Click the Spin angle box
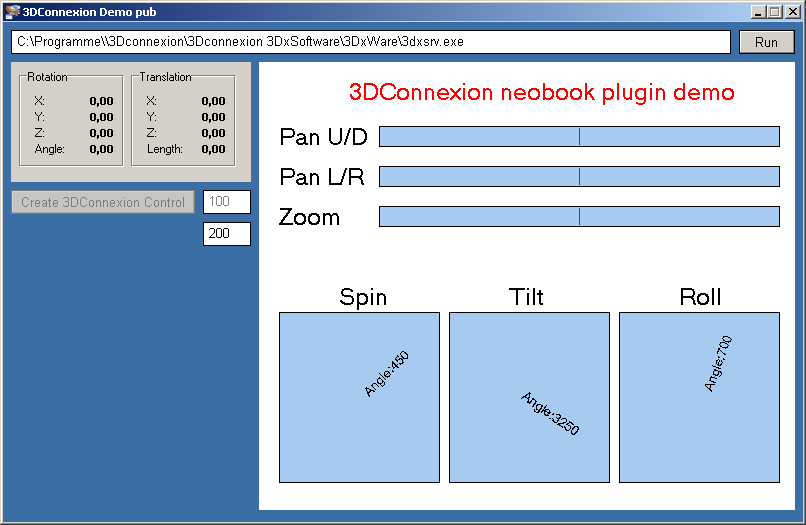 359,397
